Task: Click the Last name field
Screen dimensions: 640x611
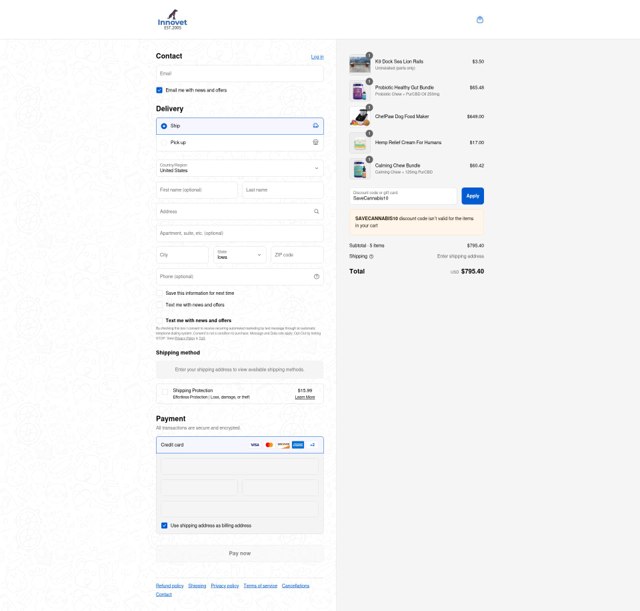Action: click(x=283, y=190)
